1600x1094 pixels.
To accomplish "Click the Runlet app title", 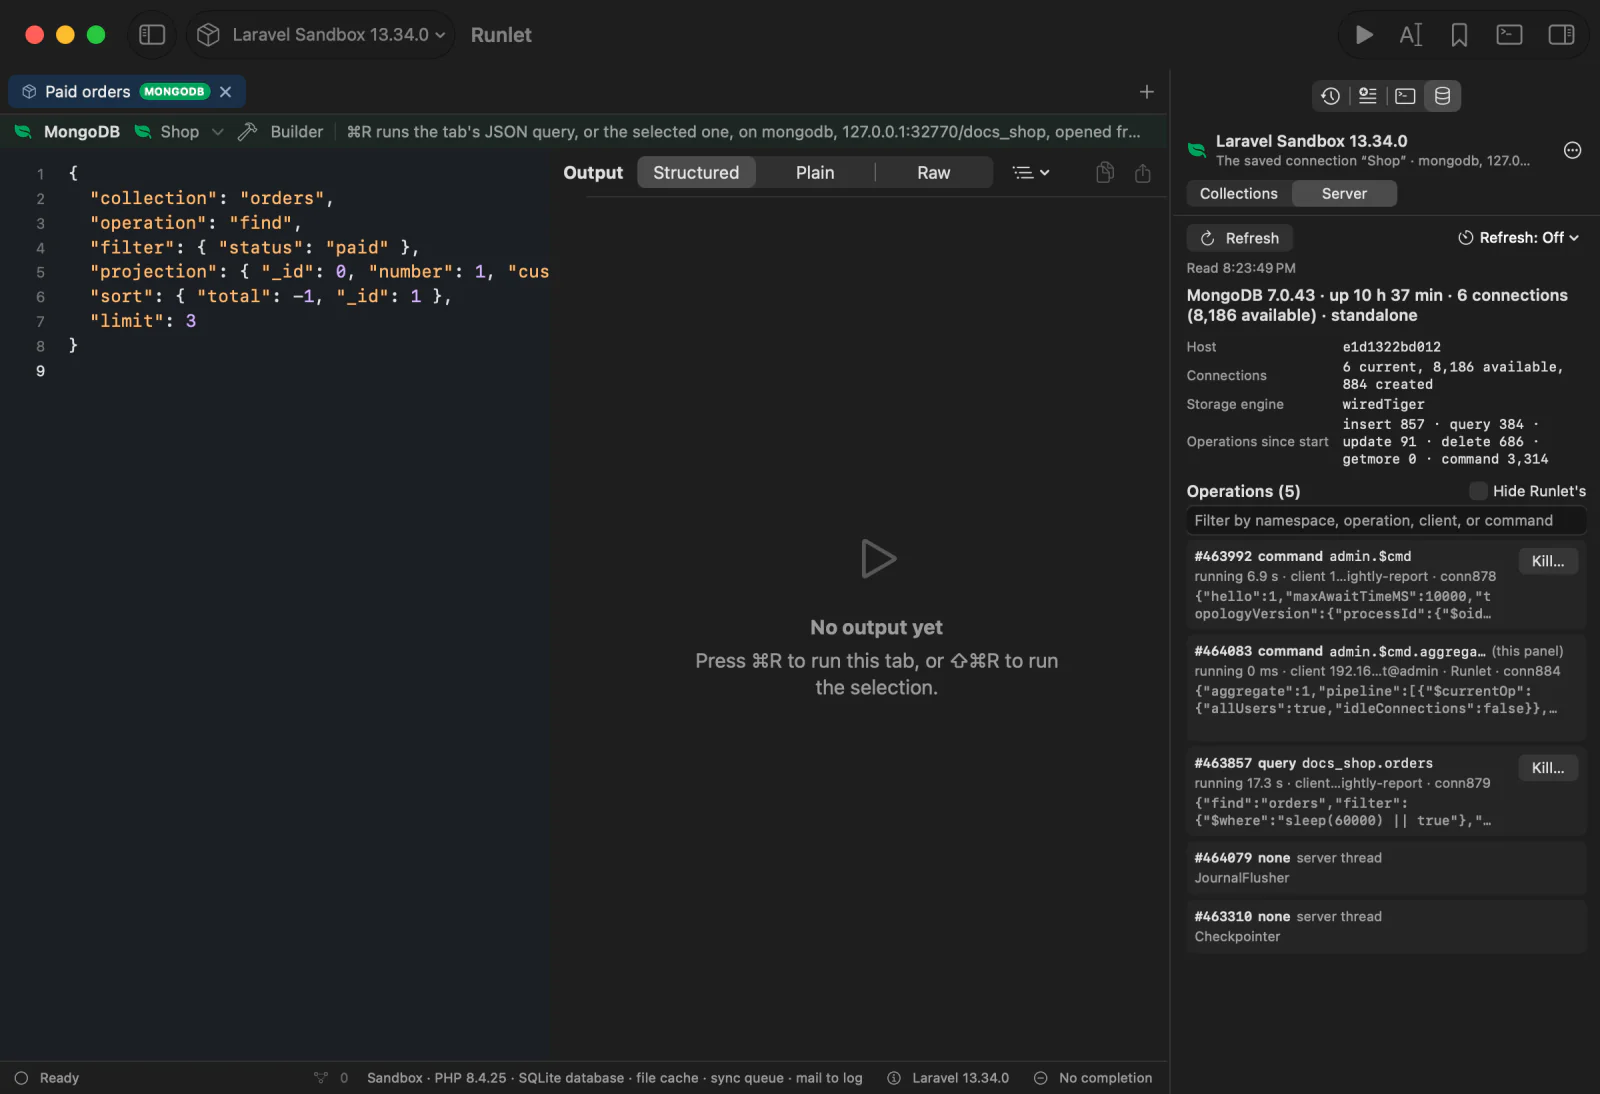I will click(501, 35).
